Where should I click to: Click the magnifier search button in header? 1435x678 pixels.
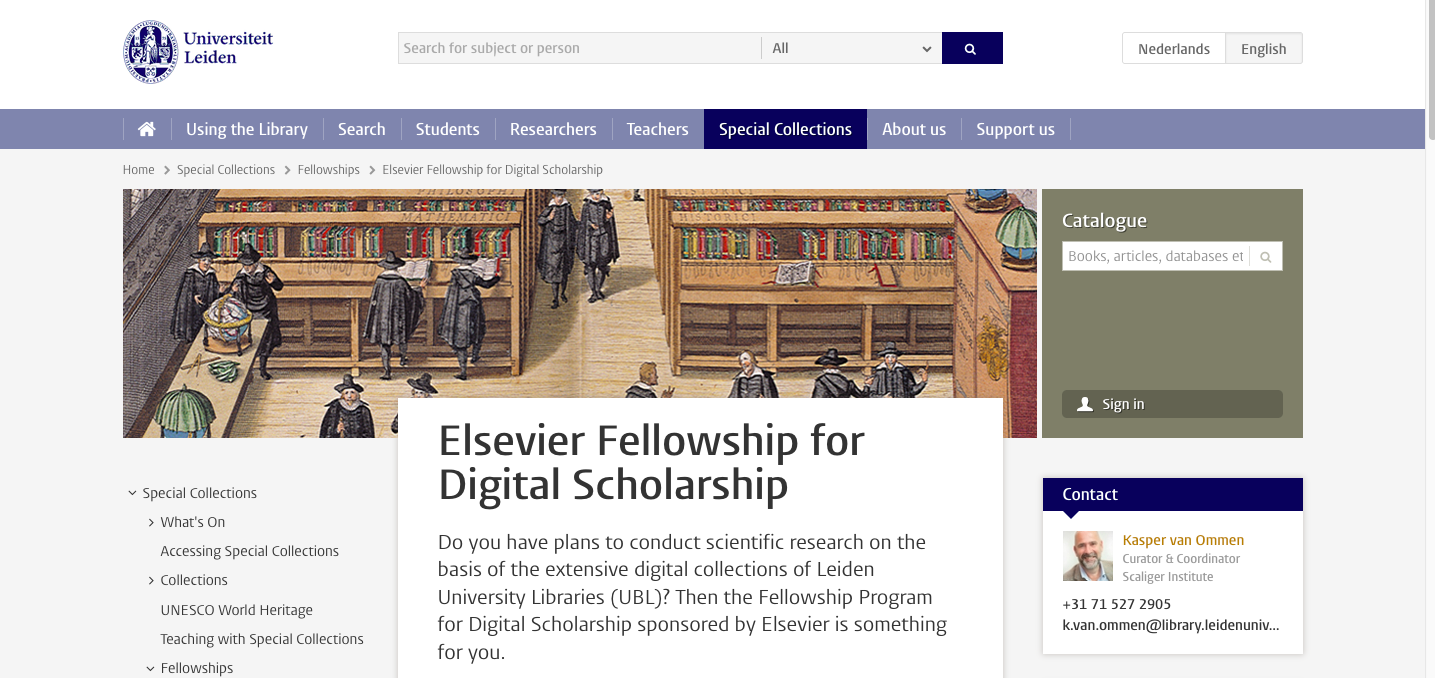(x=972, y=48)
